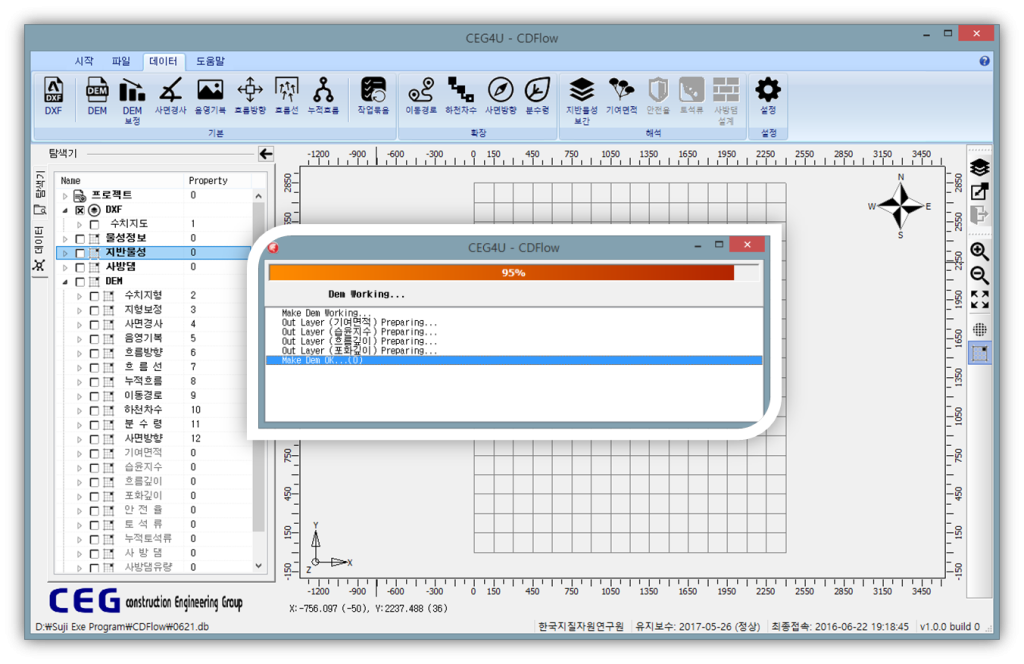Collapse the DEM tree node
This screenshot has width=1024, height=664.
pos(65,282)
